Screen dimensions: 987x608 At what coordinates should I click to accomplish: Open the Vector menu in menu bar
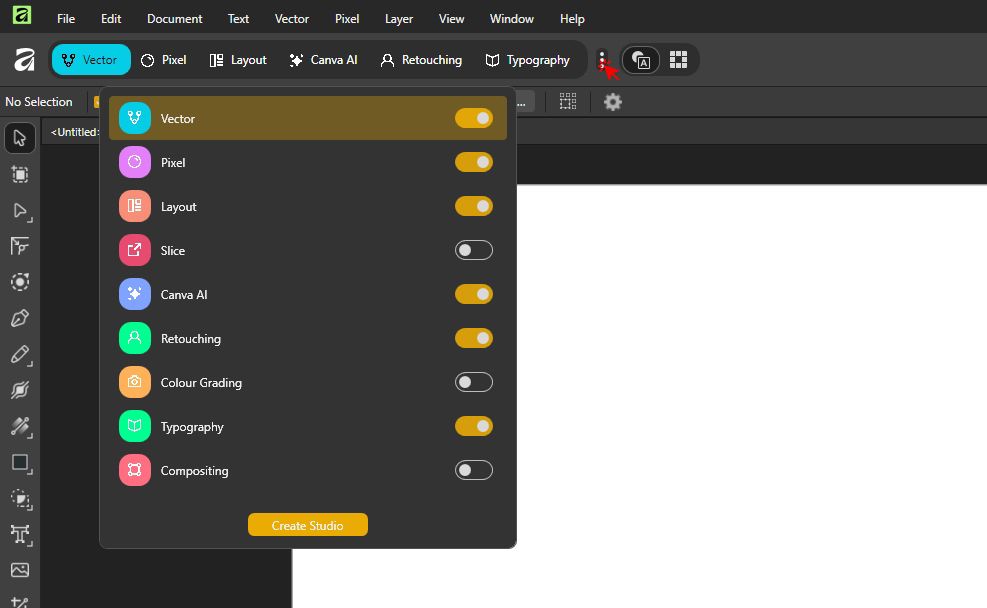point(292,19)
